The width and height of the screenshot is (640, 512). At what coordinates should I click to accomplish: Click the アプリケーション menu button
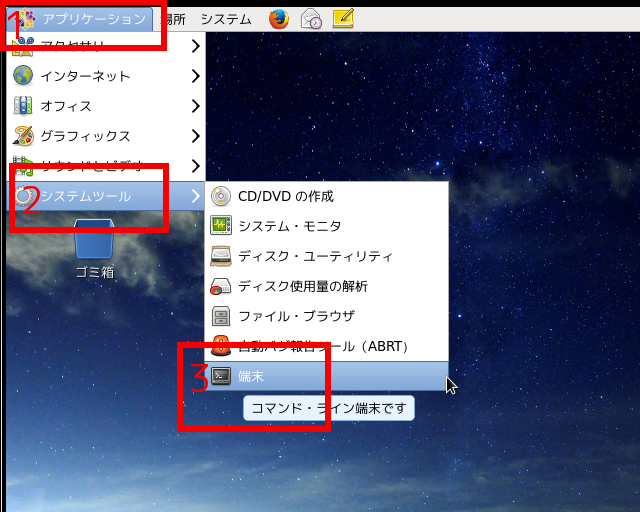(88, 18)
